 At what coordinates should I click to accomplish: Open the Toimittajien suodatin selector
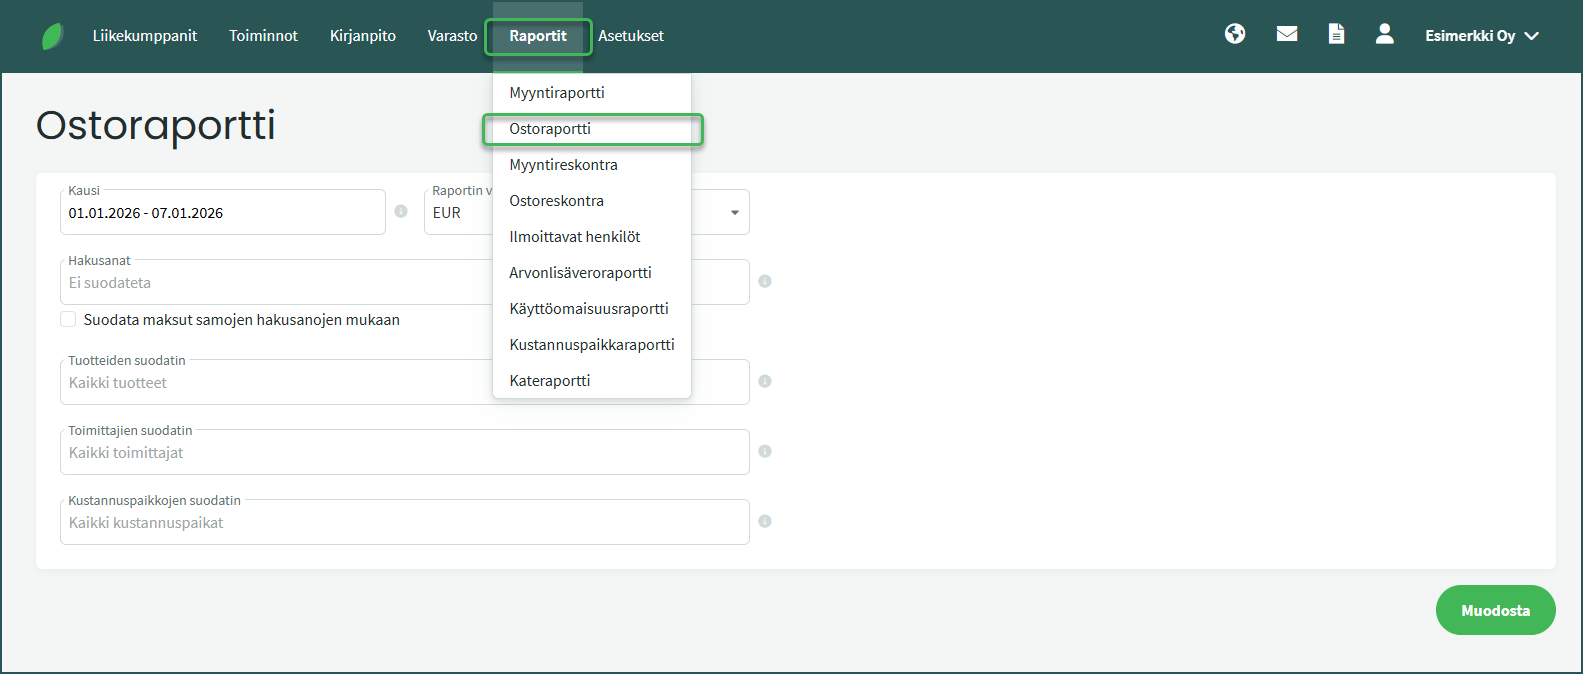tap(404, 453)
